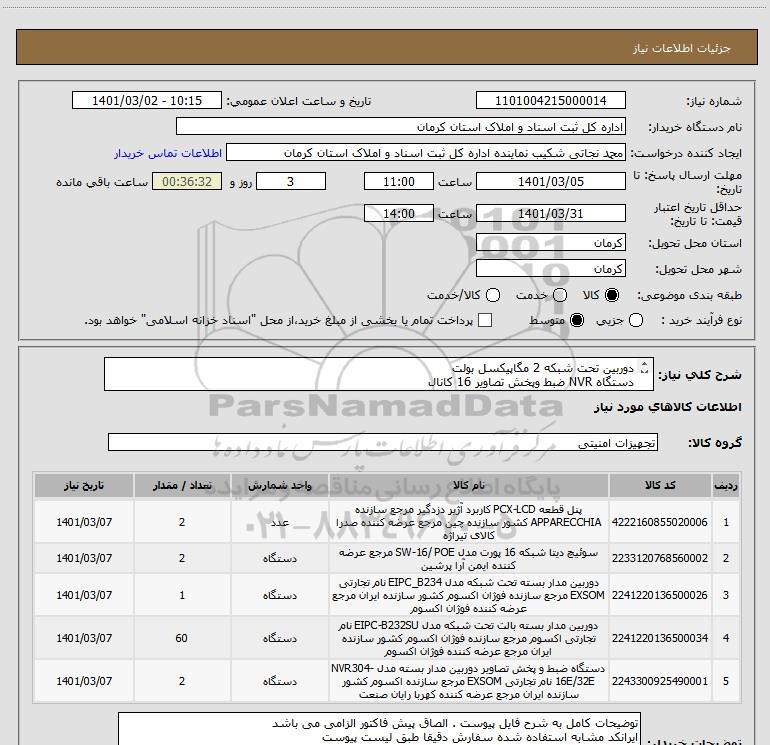This screenshot has width=770, height=745.
Task: Click the PCX-LCD panel item name
Action: click(468, 522)
